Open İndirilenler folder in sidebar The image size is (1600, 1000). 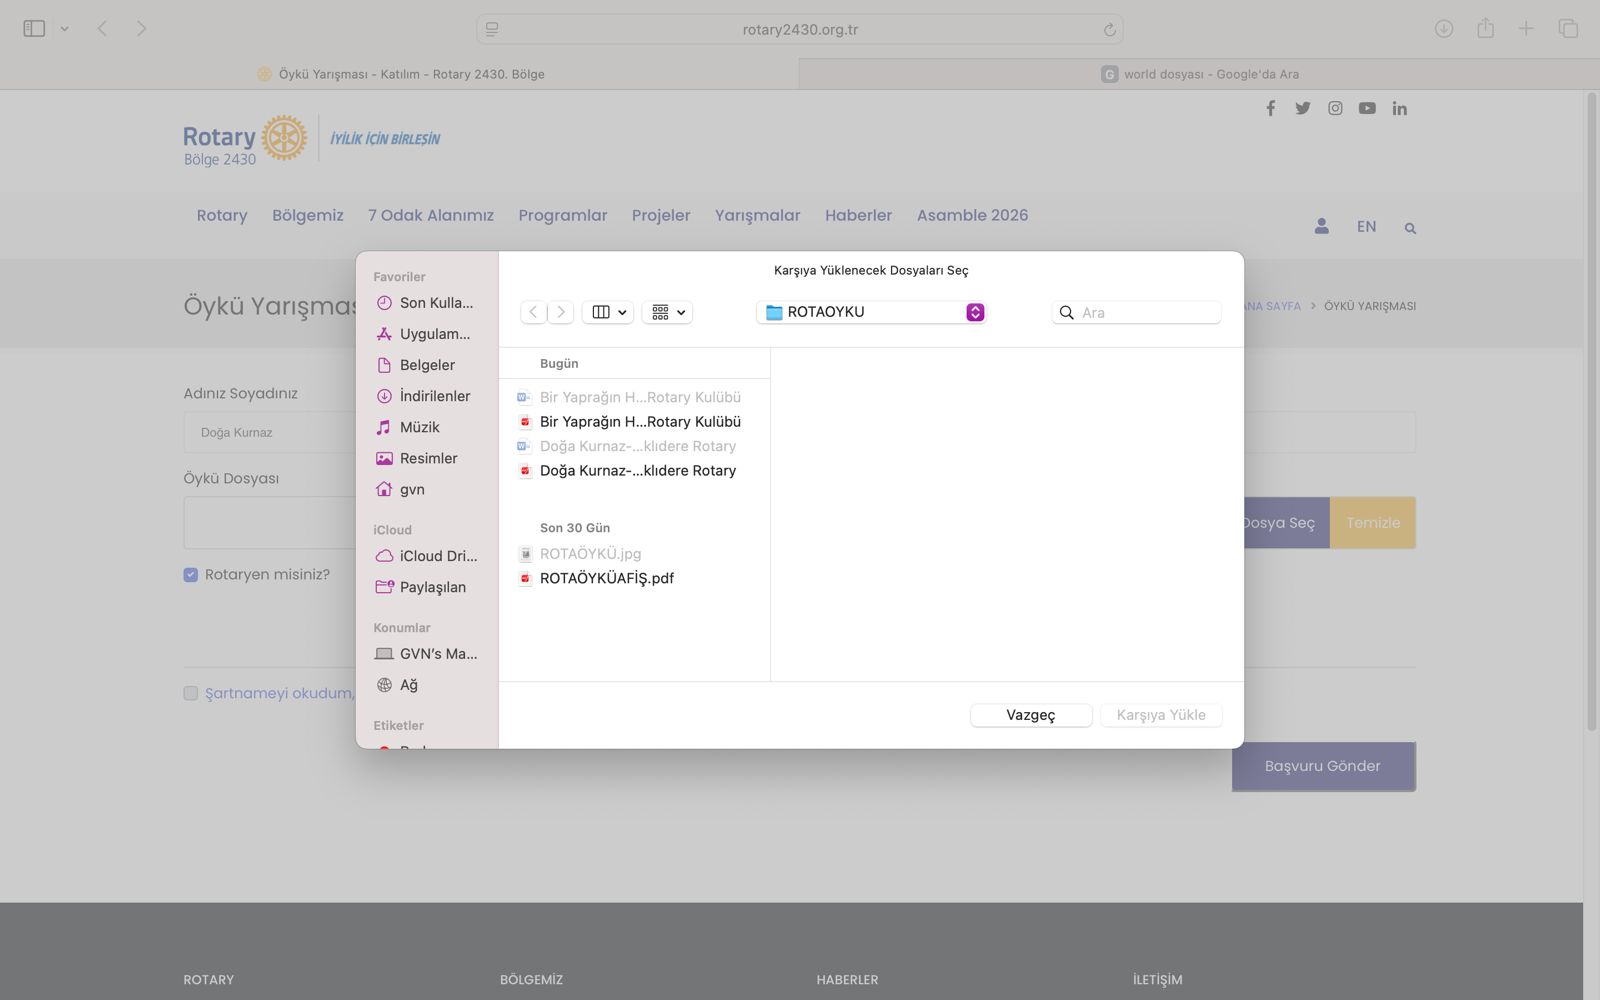(434, 396)
